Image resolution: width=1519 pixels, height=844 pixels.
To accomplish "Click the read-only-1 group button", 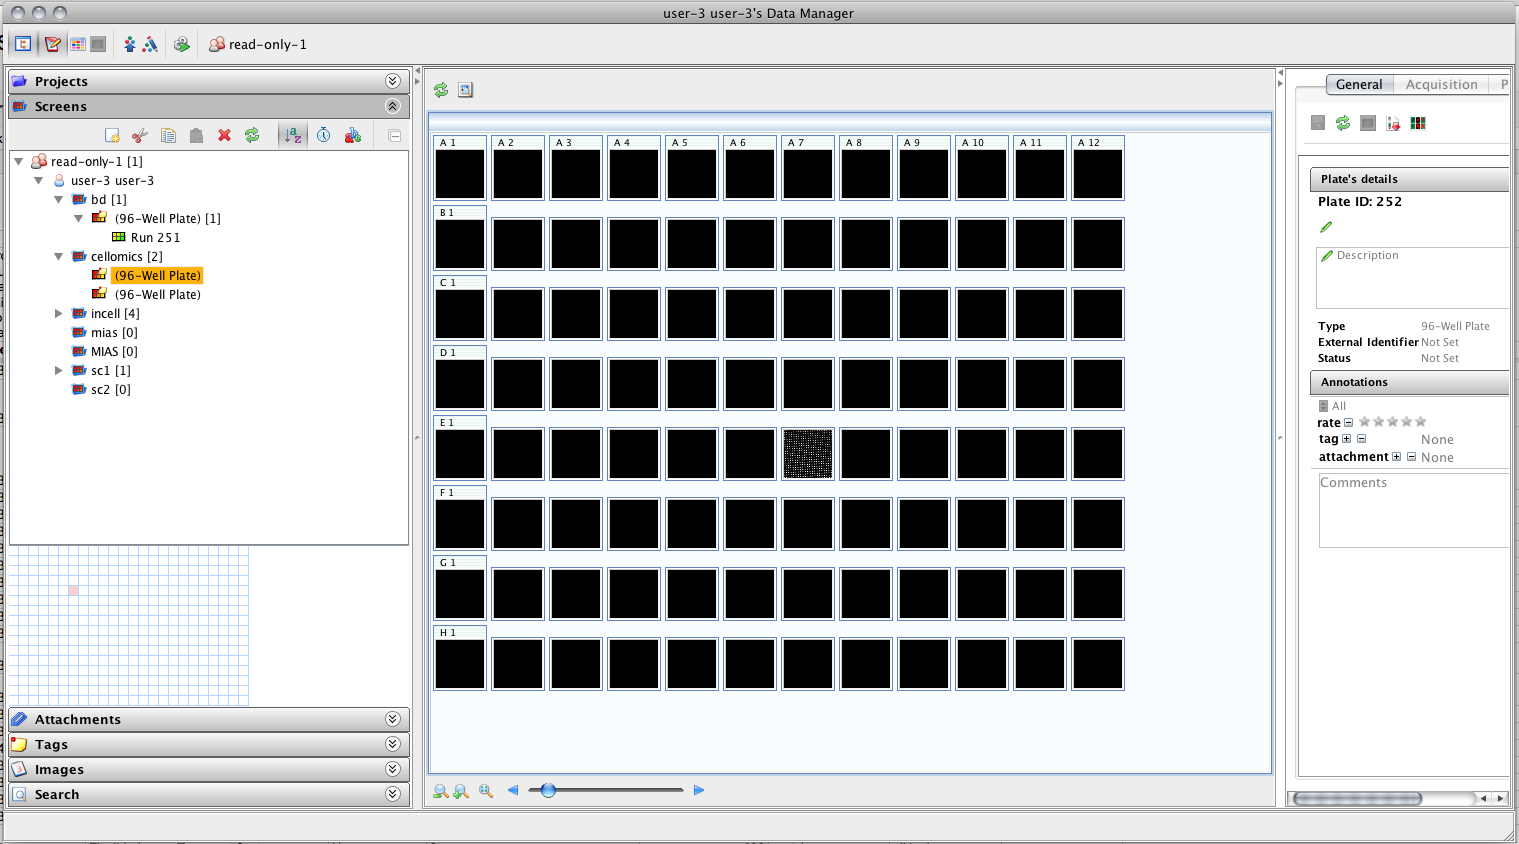I will [x=258, y=44].
